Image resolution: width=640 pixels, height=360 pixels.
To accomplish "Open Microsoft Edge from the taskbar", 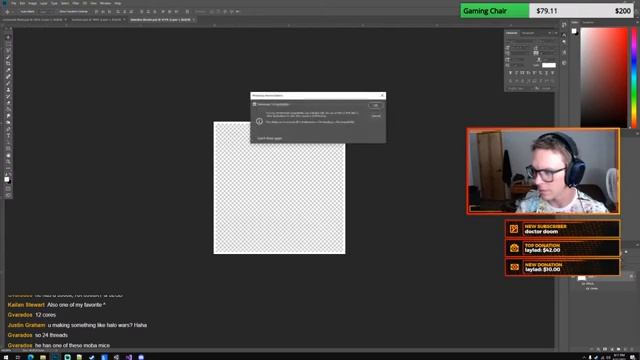I will point(31,357).
